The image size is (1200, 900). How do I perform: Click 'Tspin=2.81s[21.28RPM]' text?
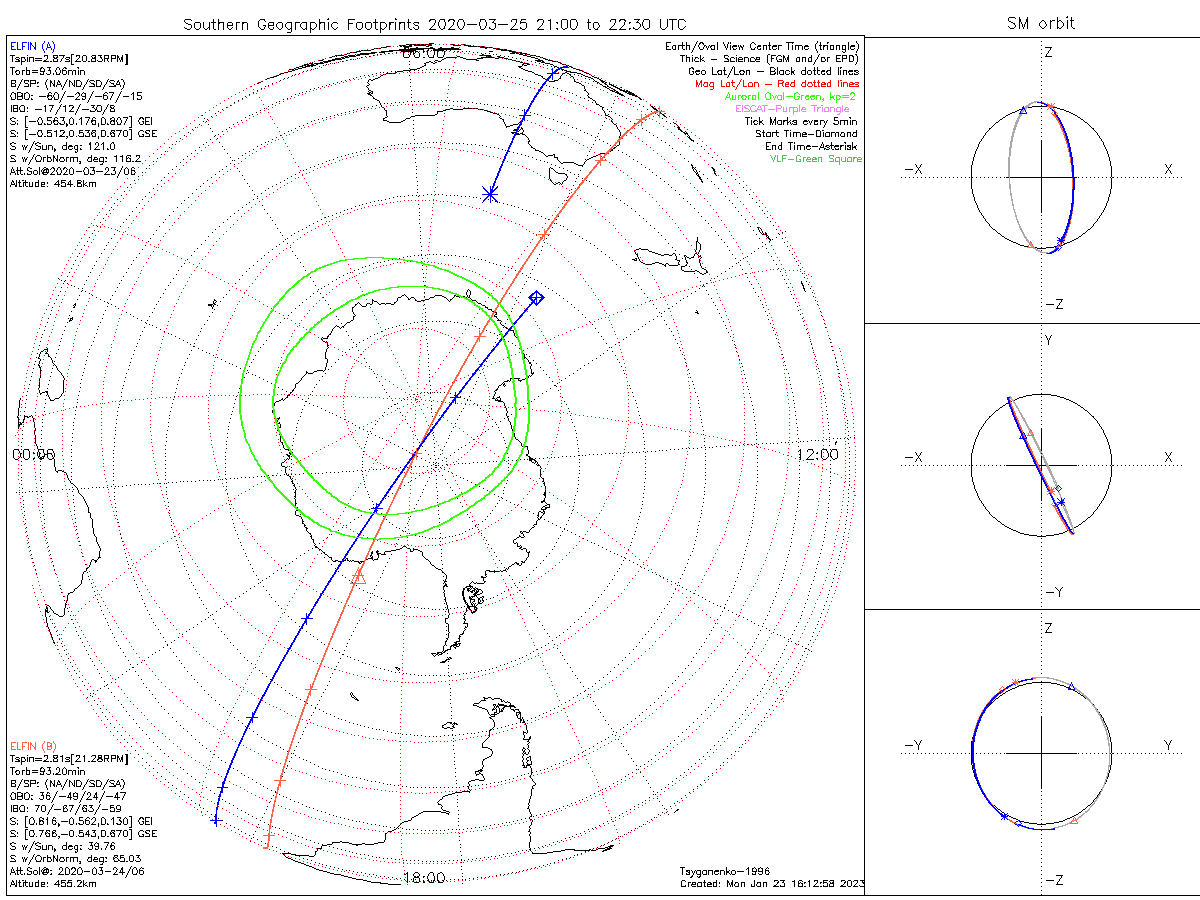[x=68, y=759]
